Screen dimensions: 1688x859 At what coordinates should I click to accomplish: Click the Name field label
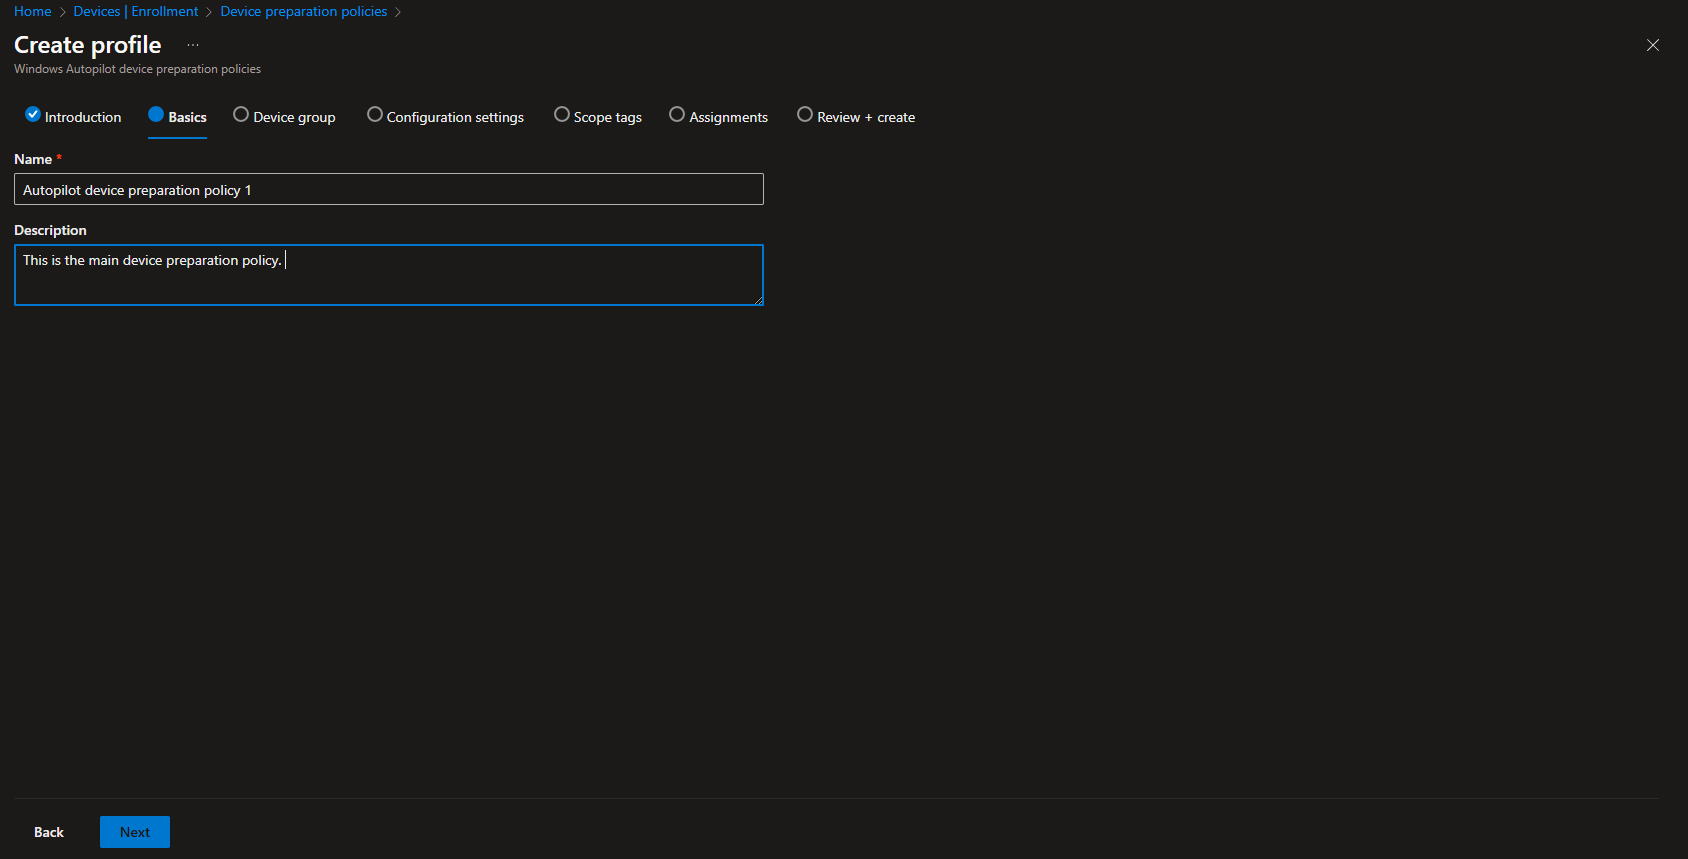33,159
